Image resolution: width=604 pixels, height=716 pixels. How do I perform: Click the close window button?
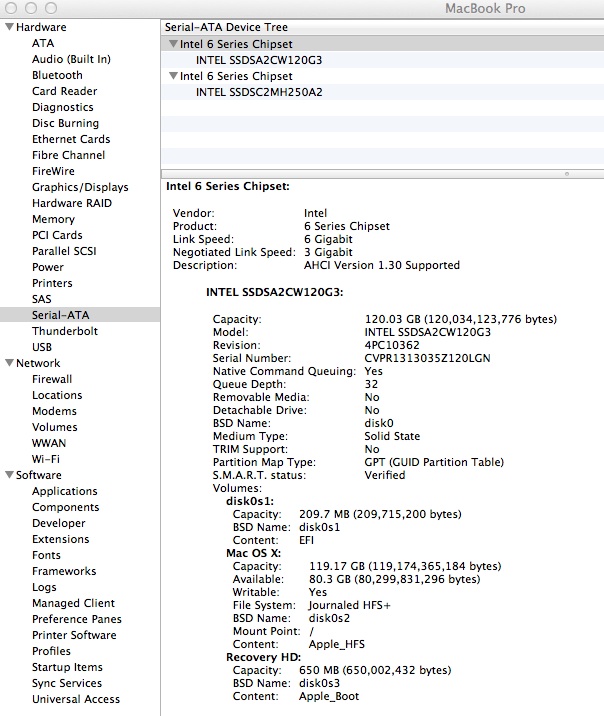(11, 8)
